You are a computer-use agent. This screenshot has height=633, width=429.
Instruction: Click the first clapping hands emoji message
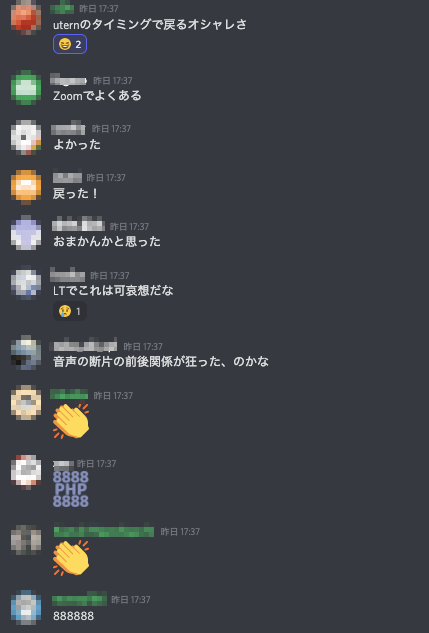point(71,421)
